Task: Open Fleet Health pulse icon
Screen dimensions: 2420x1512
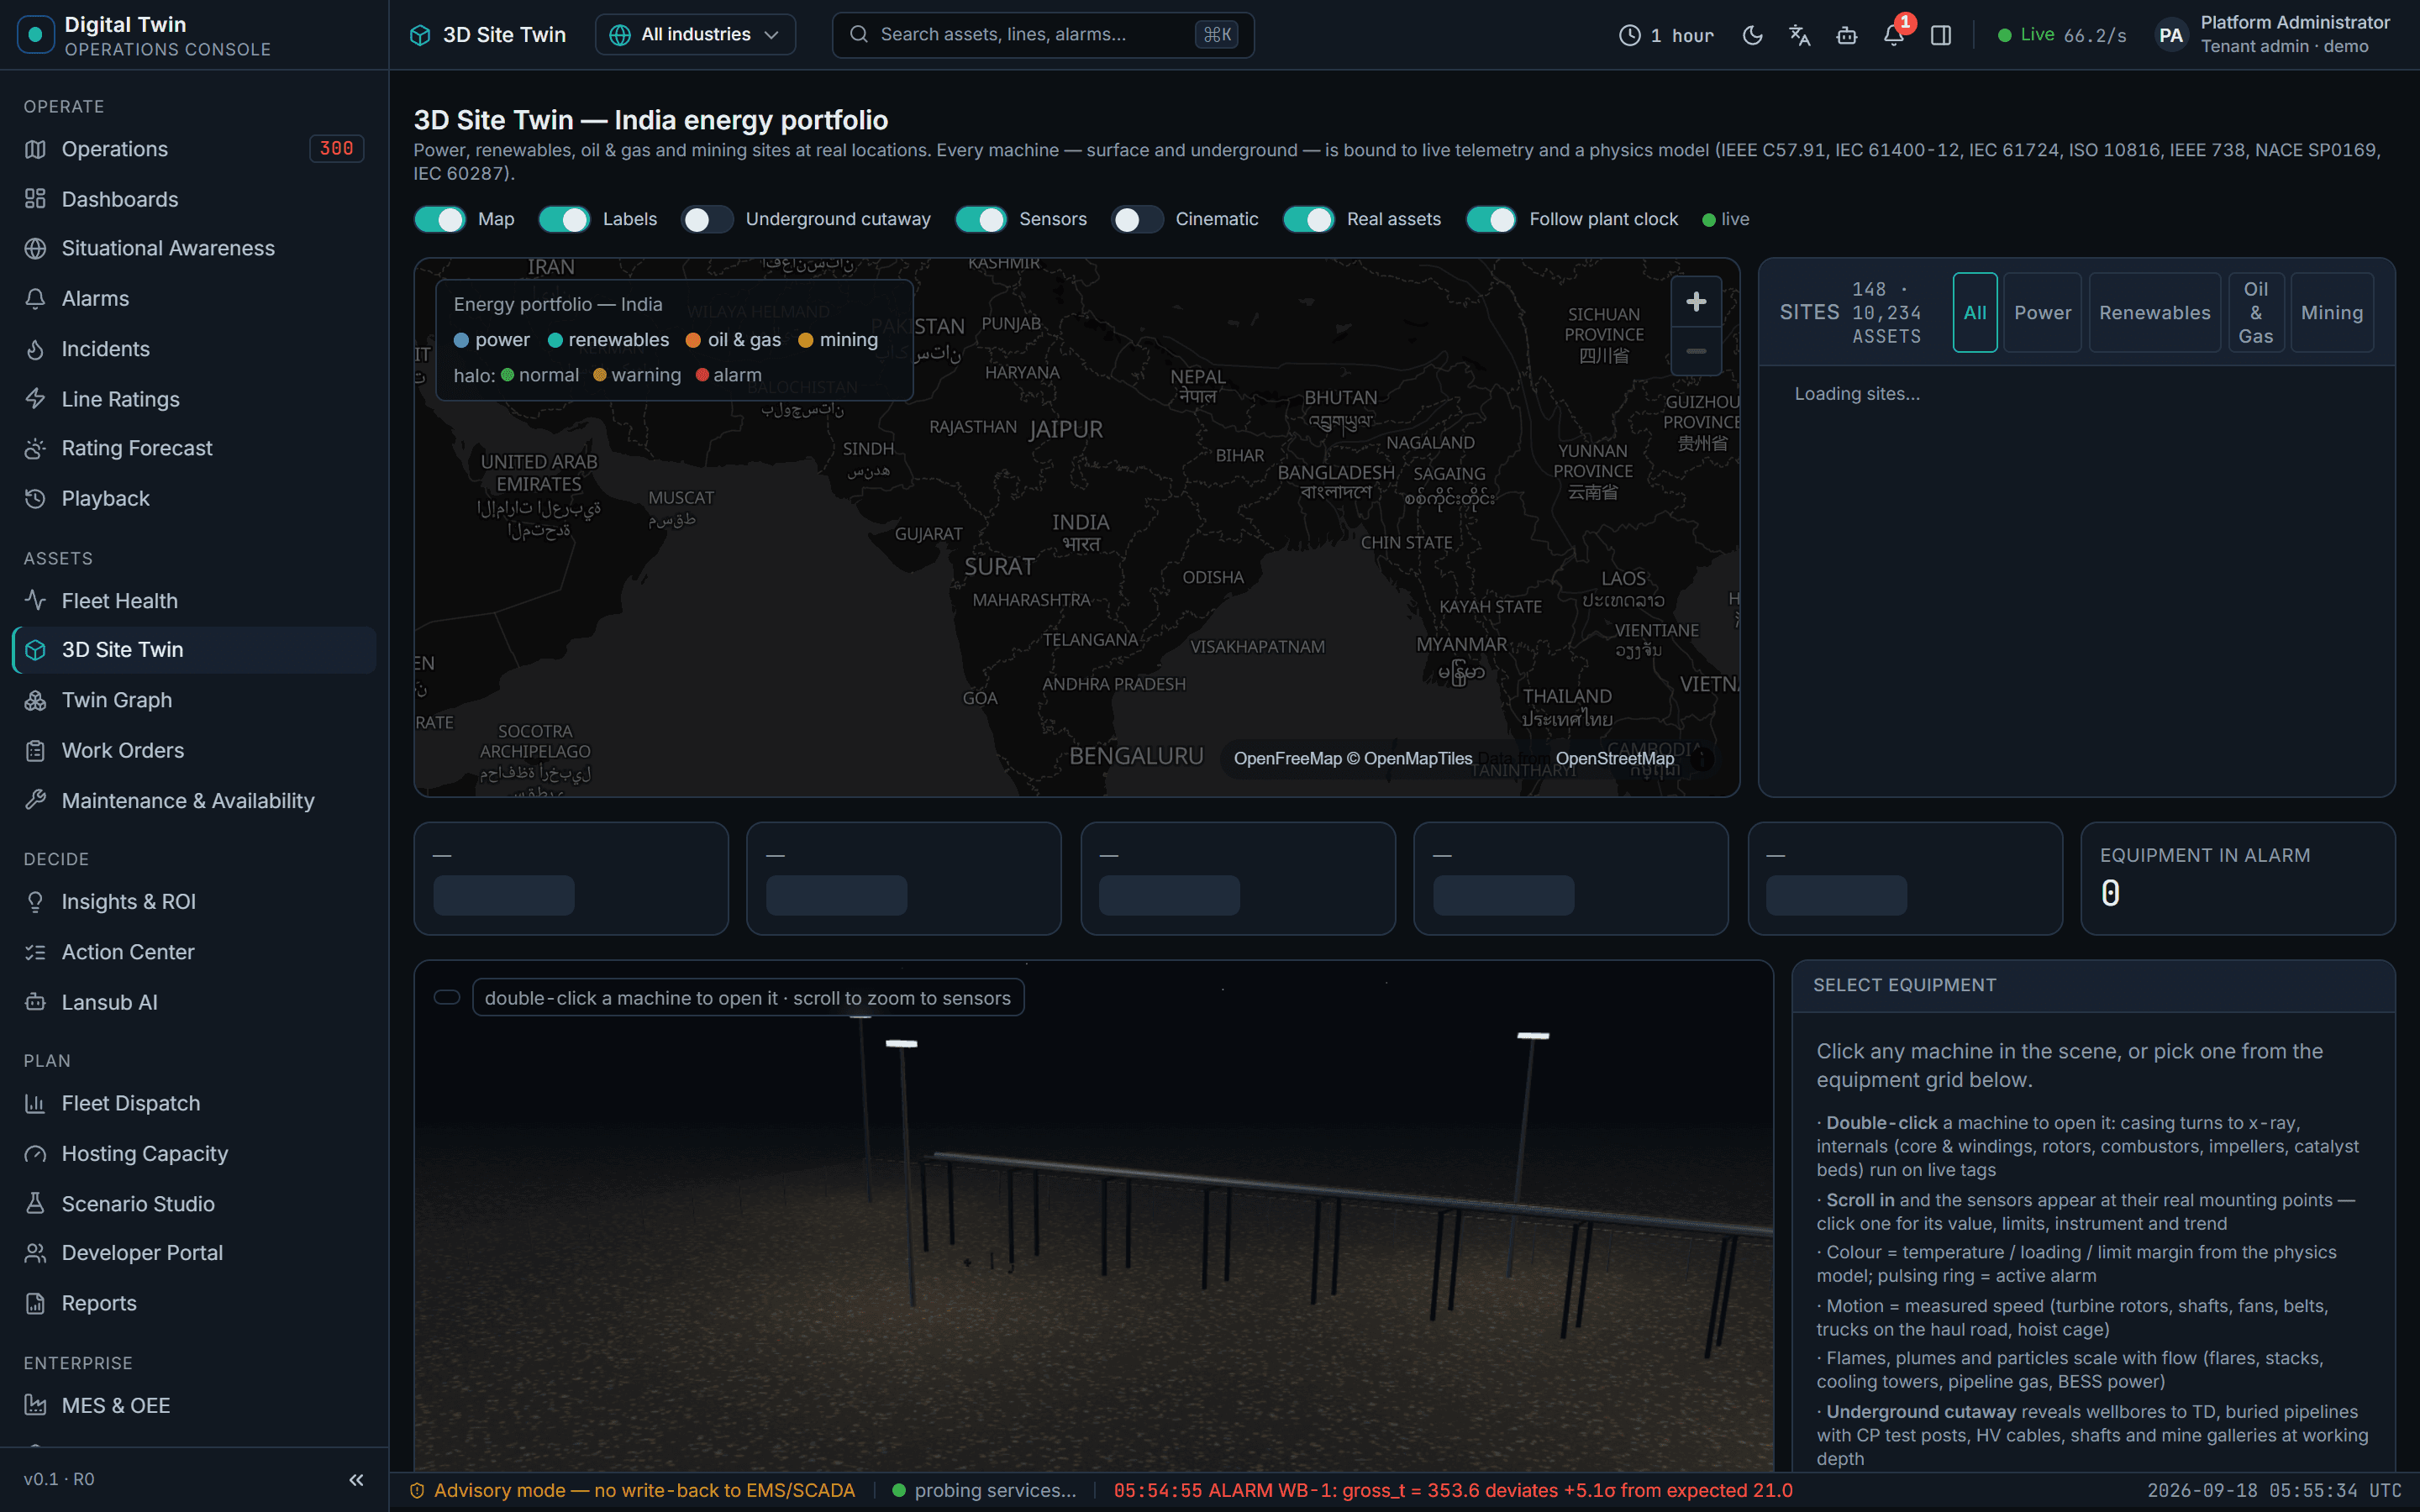Action: [36, 600]
